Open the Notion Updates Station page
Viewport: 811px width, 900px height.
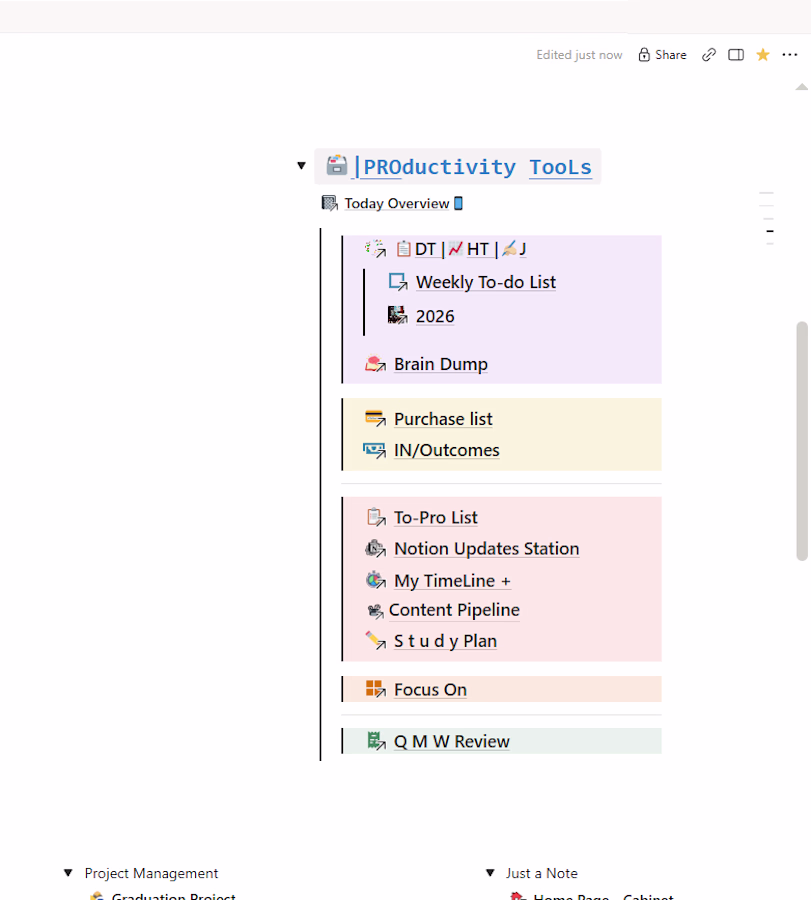(x=487, y=549)
